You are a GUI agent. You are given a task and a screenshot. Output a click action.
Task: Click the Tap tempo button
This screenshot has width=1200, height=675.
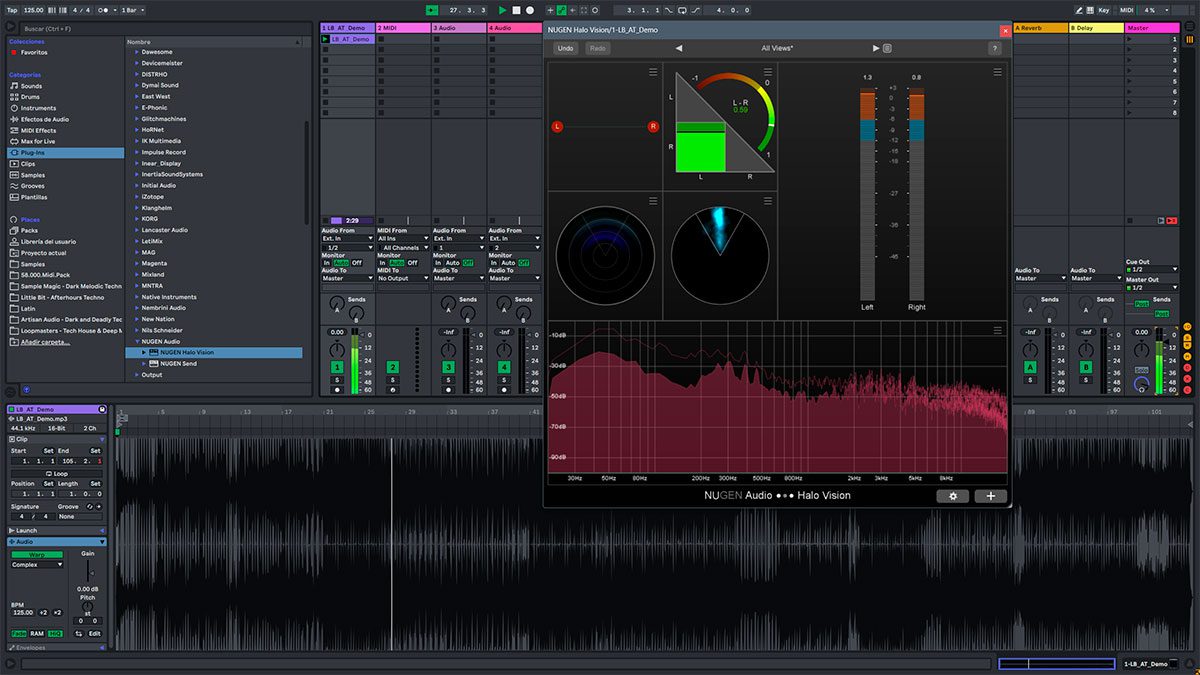point(11,10)
